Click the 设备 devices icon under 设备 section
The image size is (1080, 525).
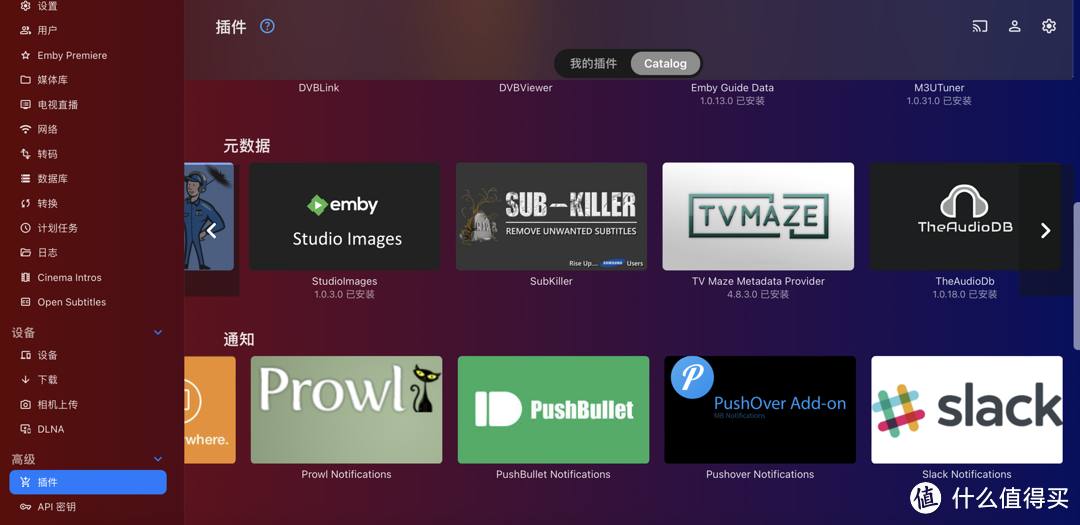point(25,356)
